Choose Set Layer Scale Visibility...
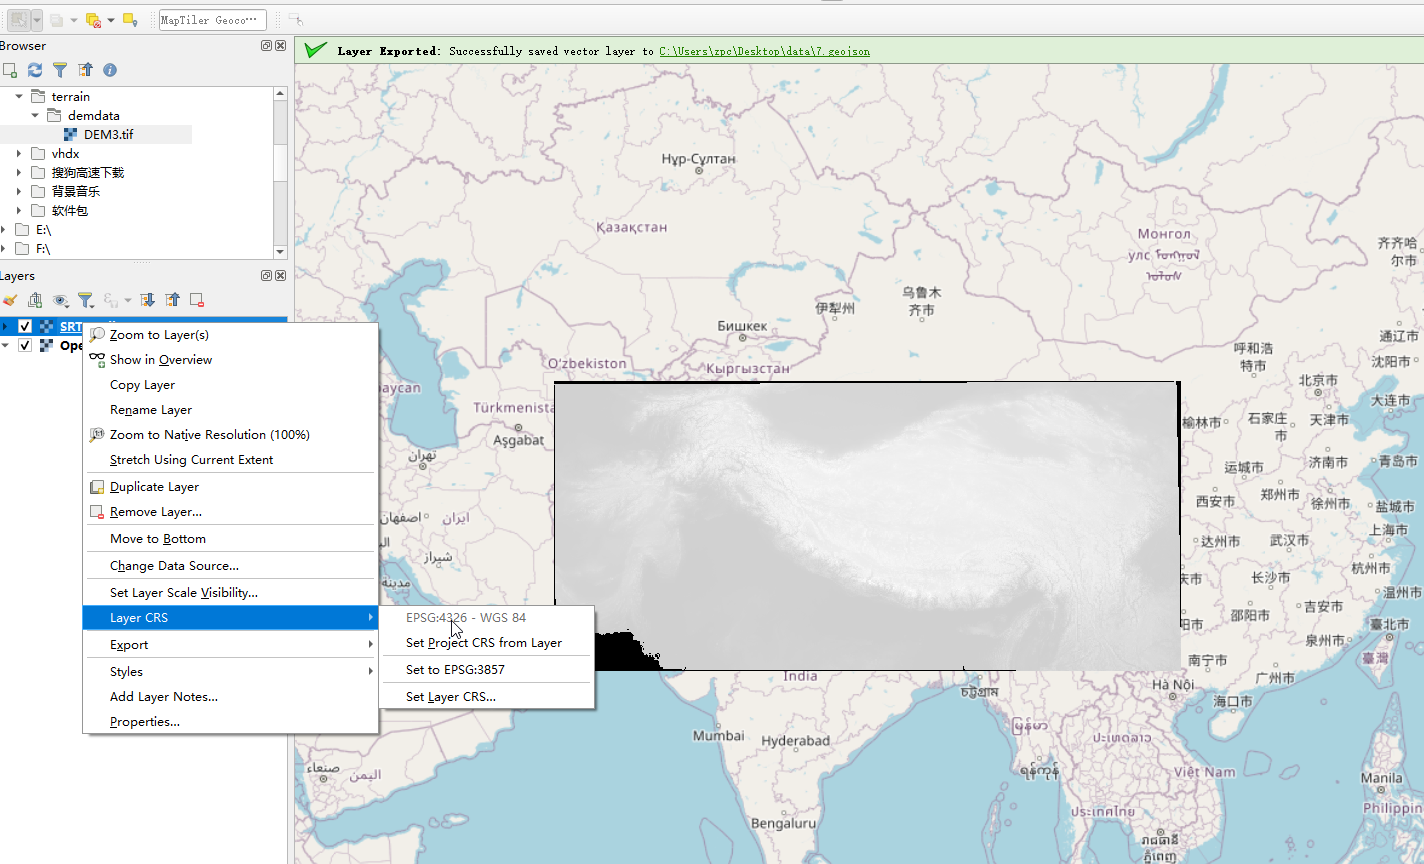The width and height of the screenshot is (1424, 864). (x=230, y=593)
